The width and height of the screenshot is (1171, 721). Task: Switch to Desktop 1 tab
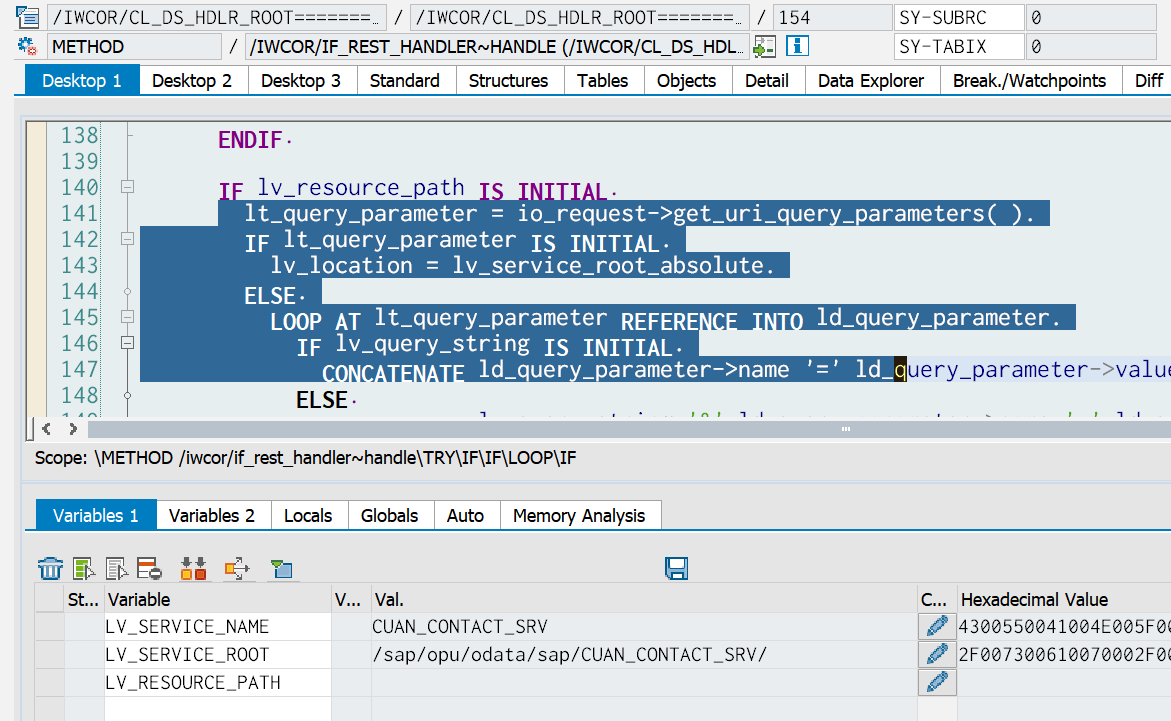click(82, 80)
